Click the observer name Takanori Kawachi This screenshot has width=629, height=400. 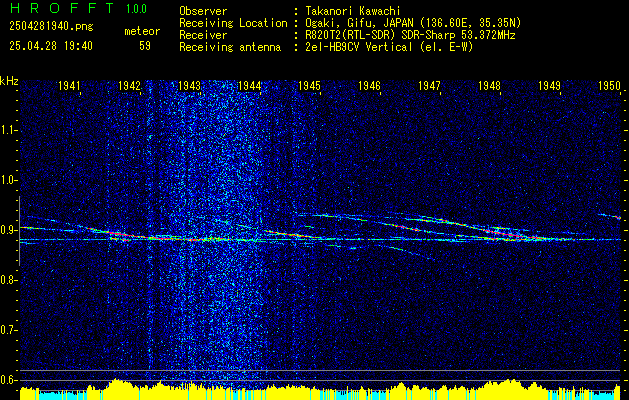point(353,11)
